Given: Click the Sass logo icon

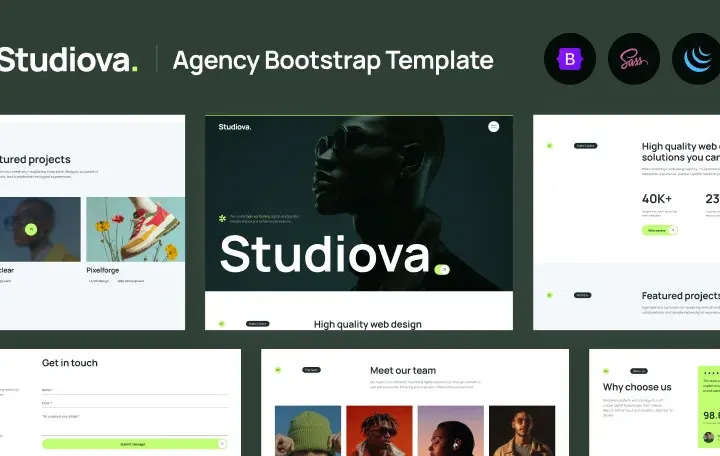Looking at the screenshot, I should (x=634, y=59).
